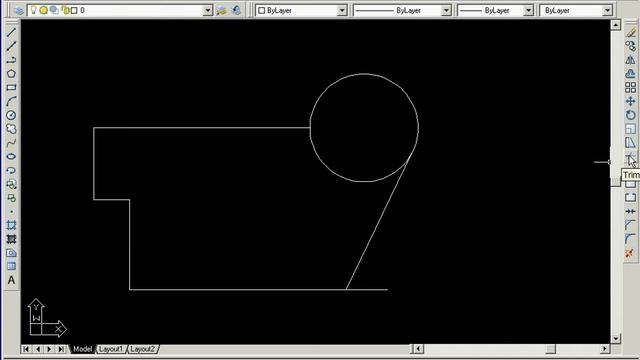Select the Polygon tool
Viewport: 640px width, 360px height.
(11, 74)
